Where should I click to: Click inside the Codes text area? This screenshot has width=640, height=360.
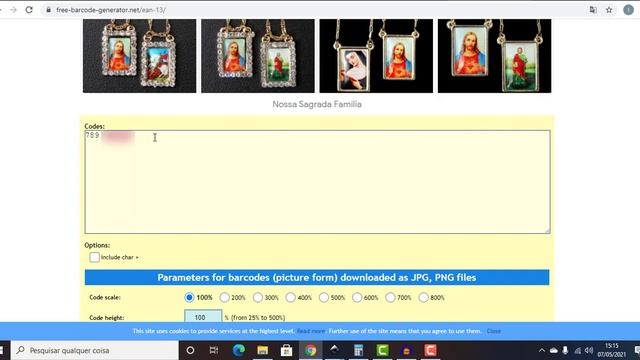317,182
